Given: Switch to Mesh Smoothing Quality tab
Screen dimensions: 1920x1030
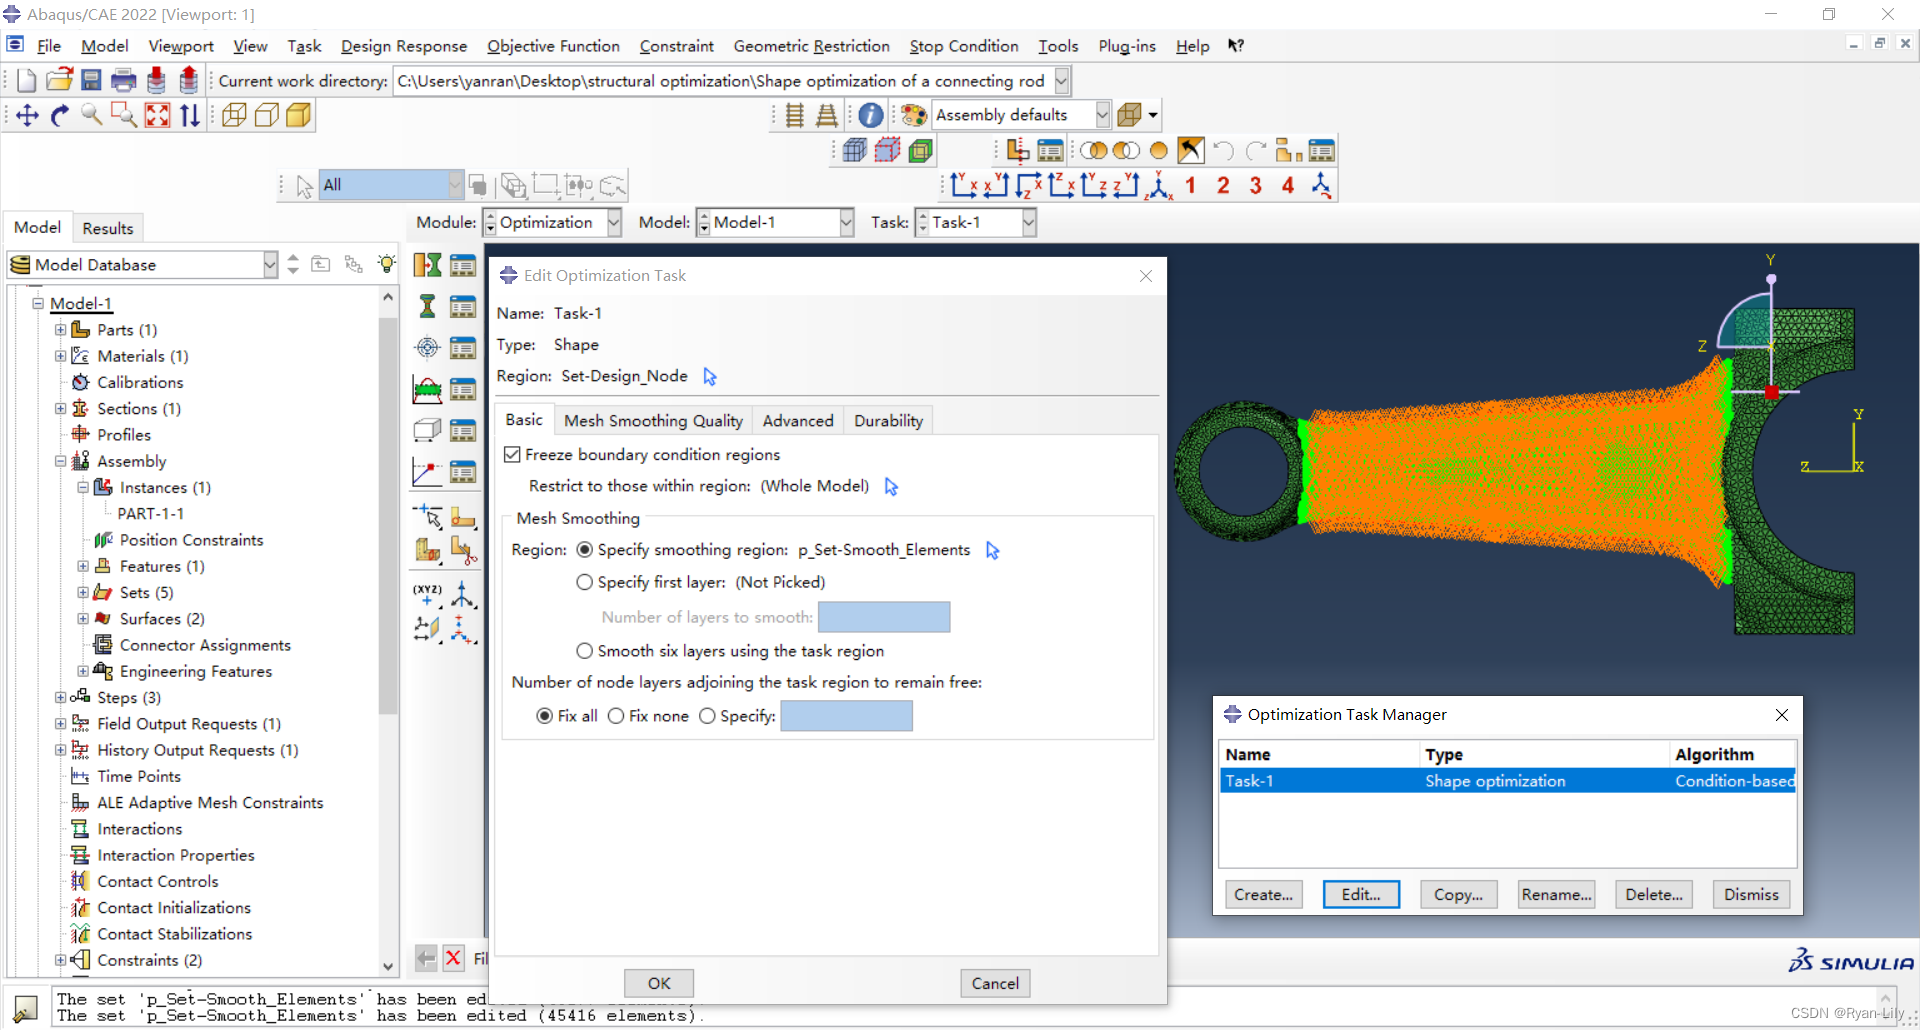Looking at the screenshot, I should click(x=653, y=421).
